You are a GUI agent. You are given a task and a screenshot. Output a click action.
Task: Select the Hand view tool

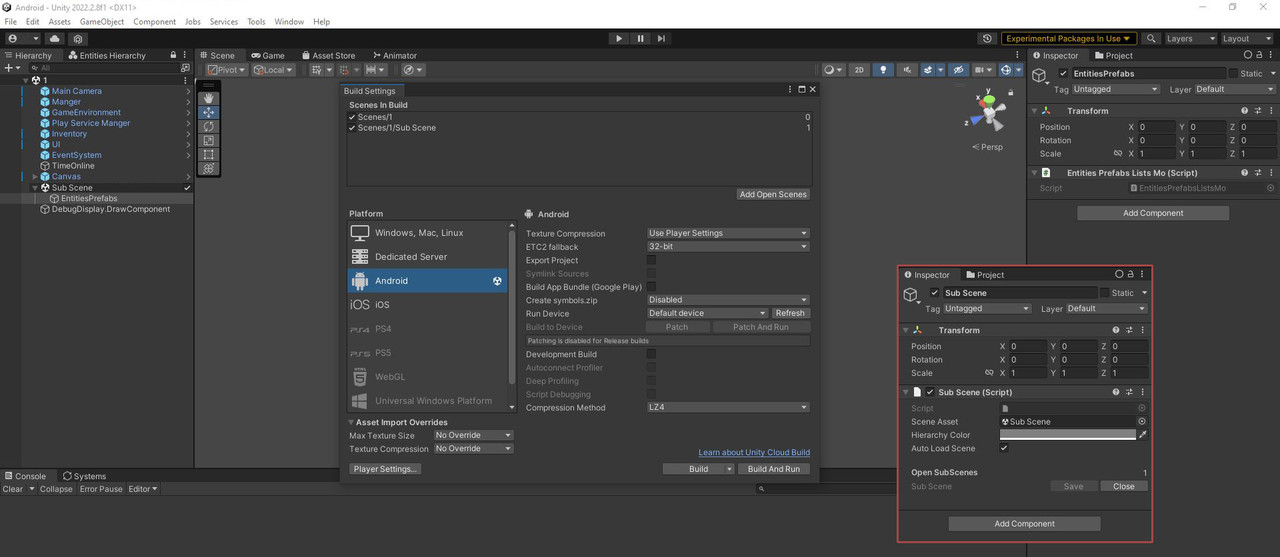(x=208, y=98)
